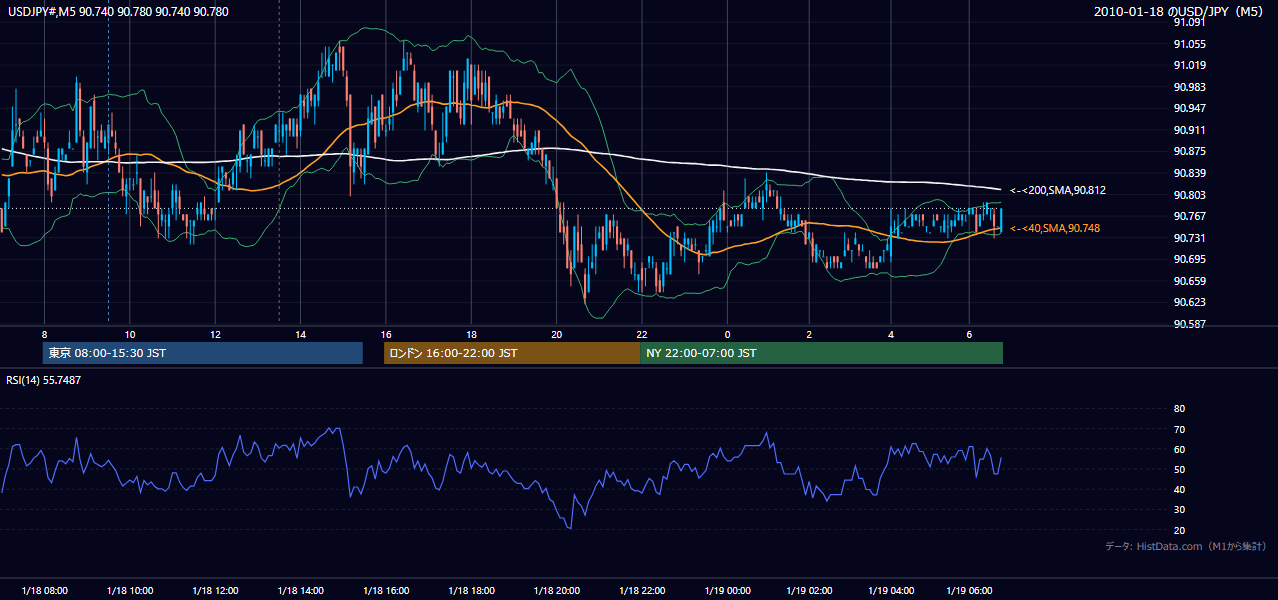
Task: Click the 1/19 06:00 time axis label
Action: (970, 590)
